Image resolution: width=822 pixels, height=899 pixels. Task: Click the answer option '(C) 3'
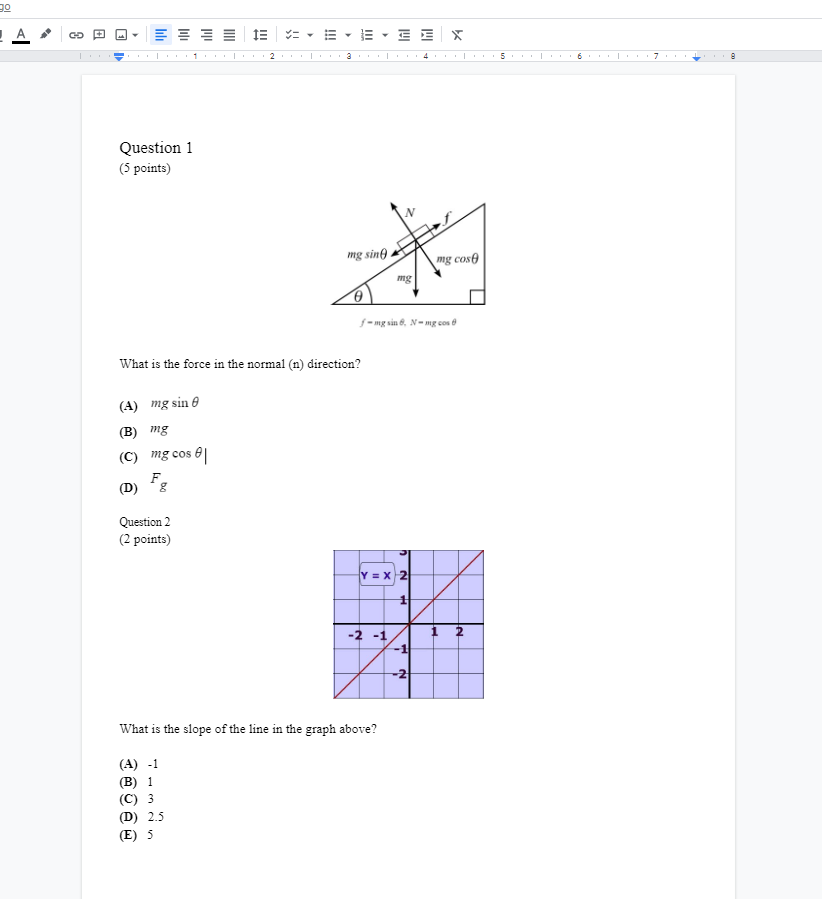pyautogui.click(x=136, y=799)
